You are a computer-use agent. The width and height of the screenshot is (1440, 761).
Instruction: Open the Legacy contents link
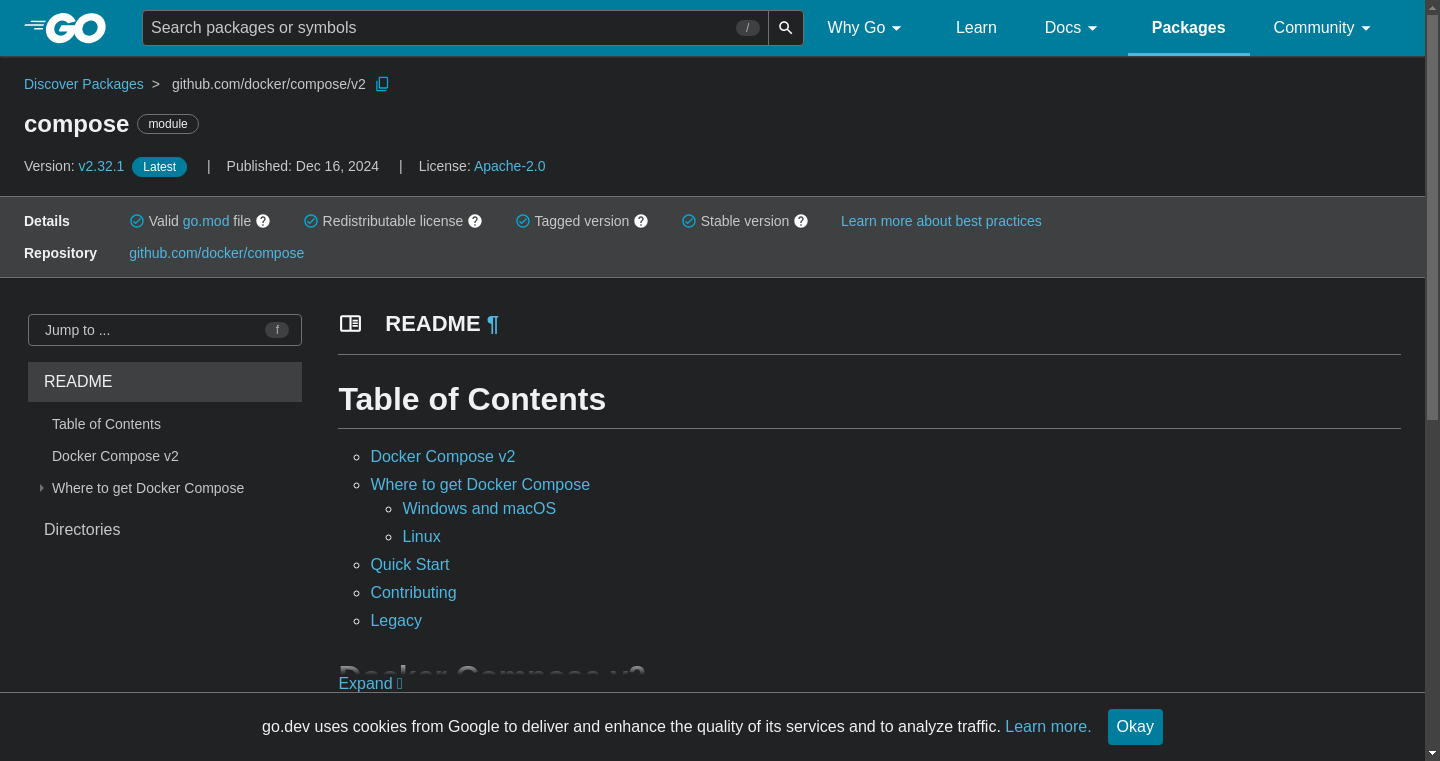pos(396,620)
